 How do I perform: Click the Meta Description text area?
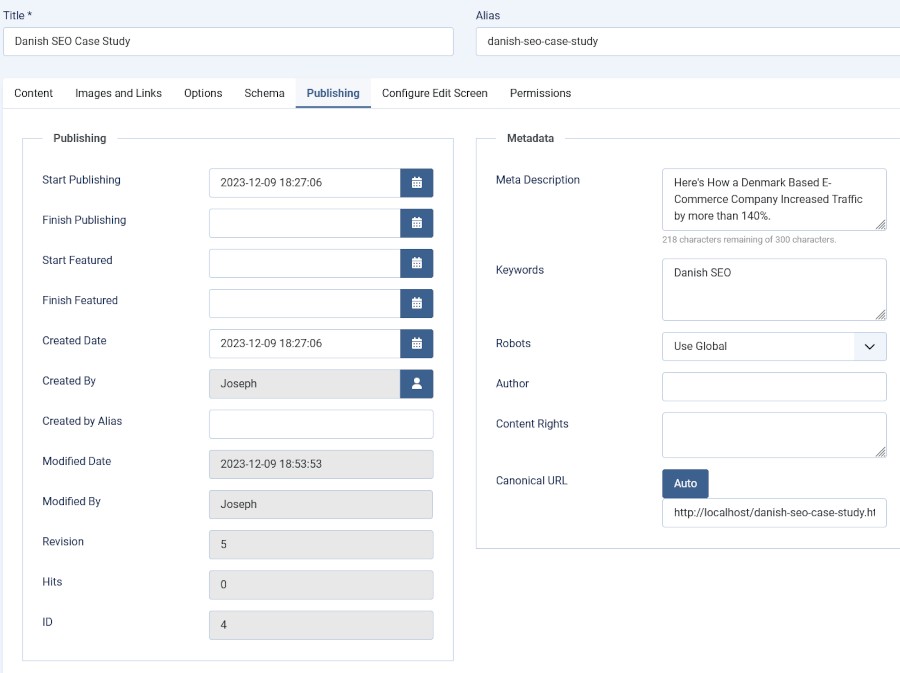pyautogui.click(x=774, y=198)
